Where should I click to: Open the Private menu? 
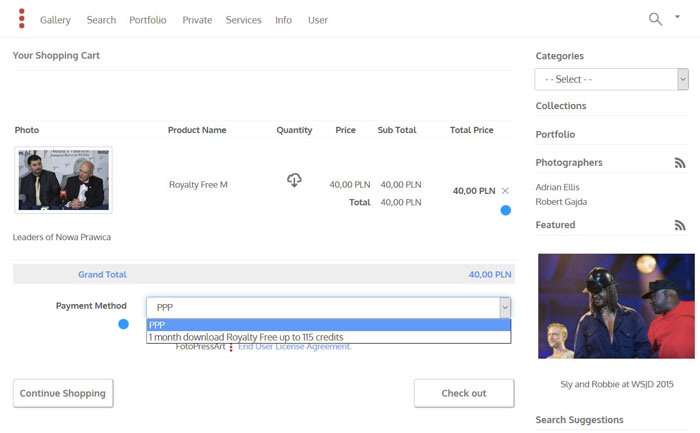click(197, 20)
